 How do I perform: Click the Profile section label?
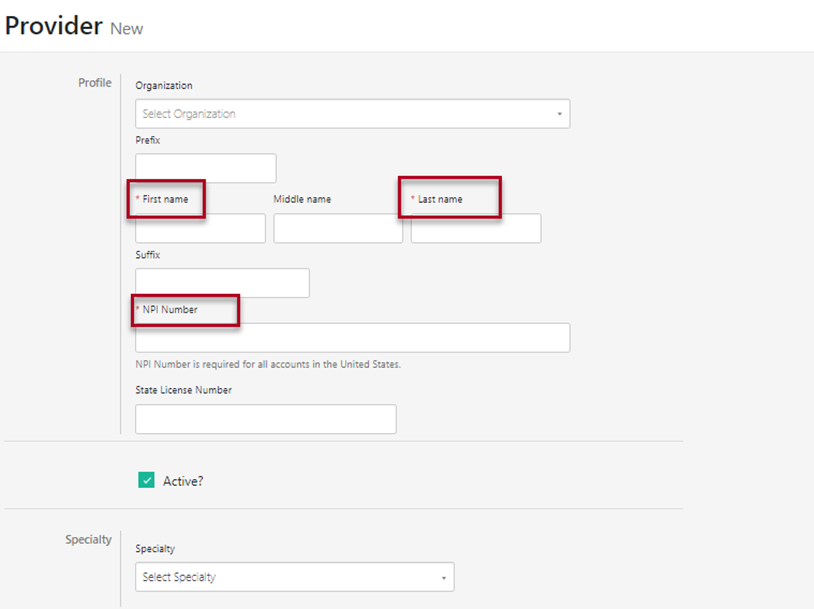[94, 83]
